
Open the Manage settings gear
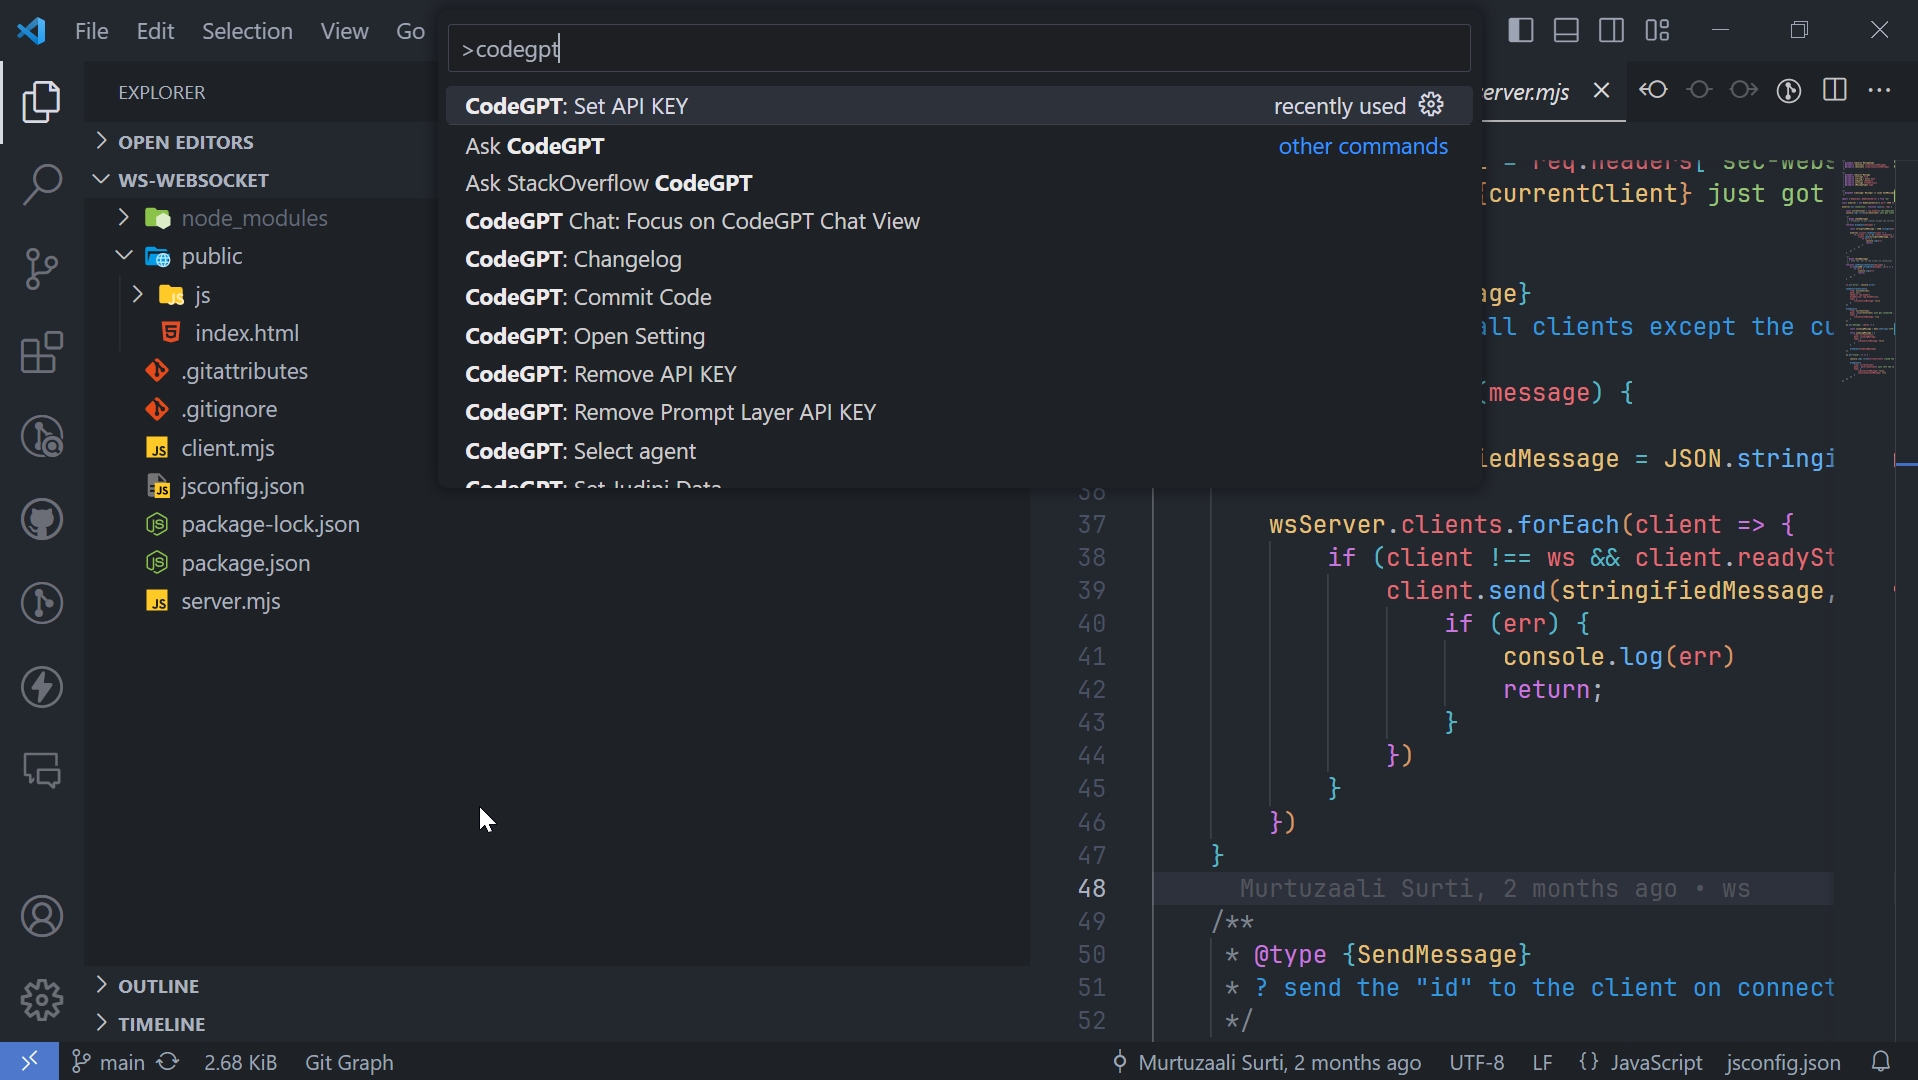[x=42, y=1000]
